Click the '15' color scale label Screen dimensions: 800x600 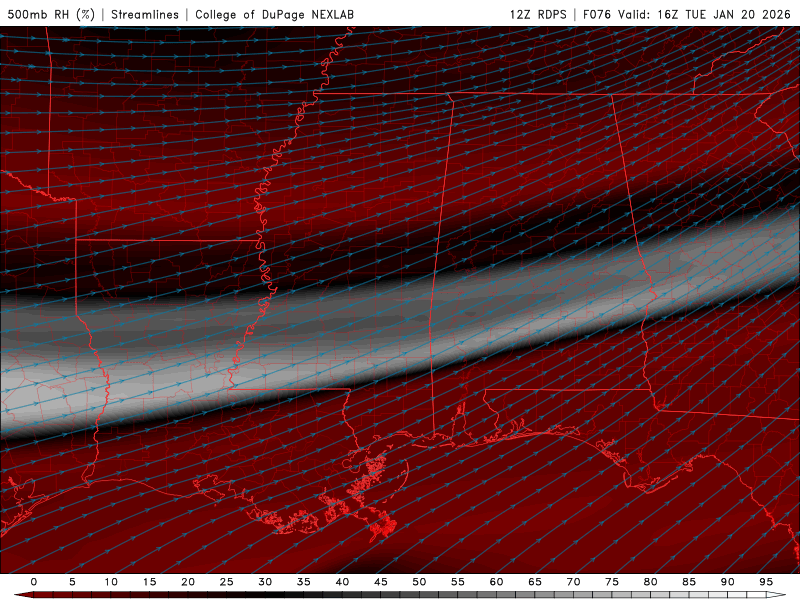(149, 582)
